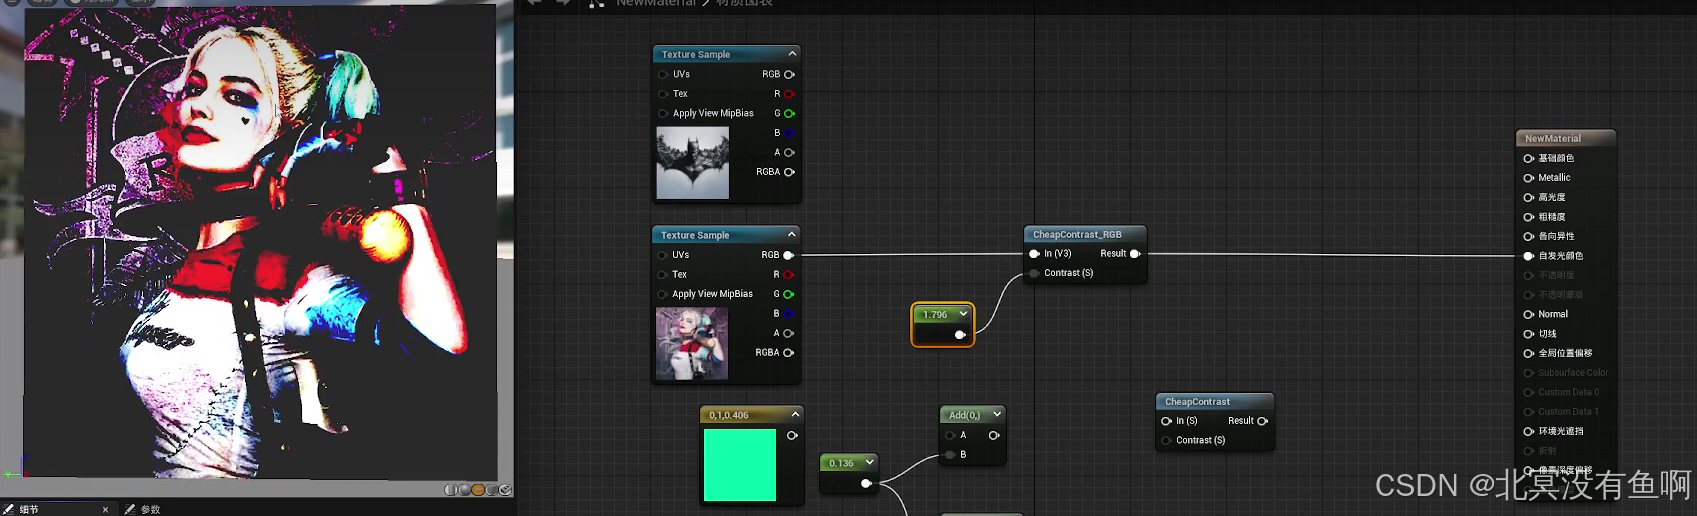This screenshot has width=1697, height=516.
Task: Click 全局位置偏移 pin on NewMaterial node
Action: [1528, 353]
